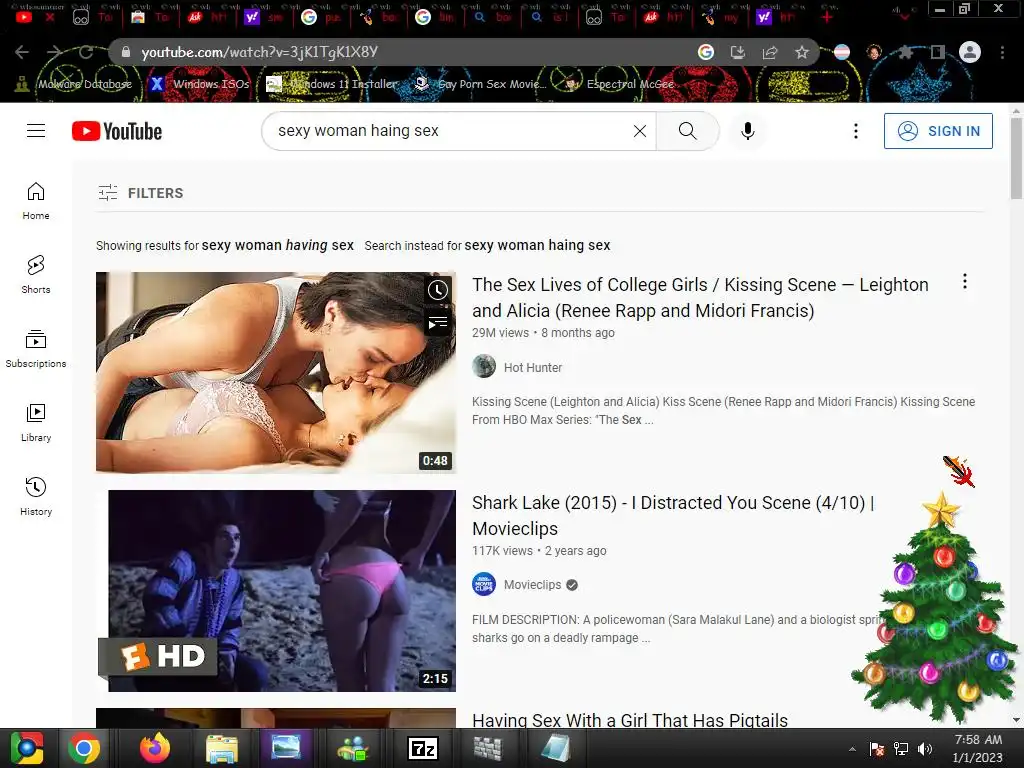Click the 2:15 Shark Lake thumbnail
Viewport: 1024px width, 768px height.
tap(276, 591)
